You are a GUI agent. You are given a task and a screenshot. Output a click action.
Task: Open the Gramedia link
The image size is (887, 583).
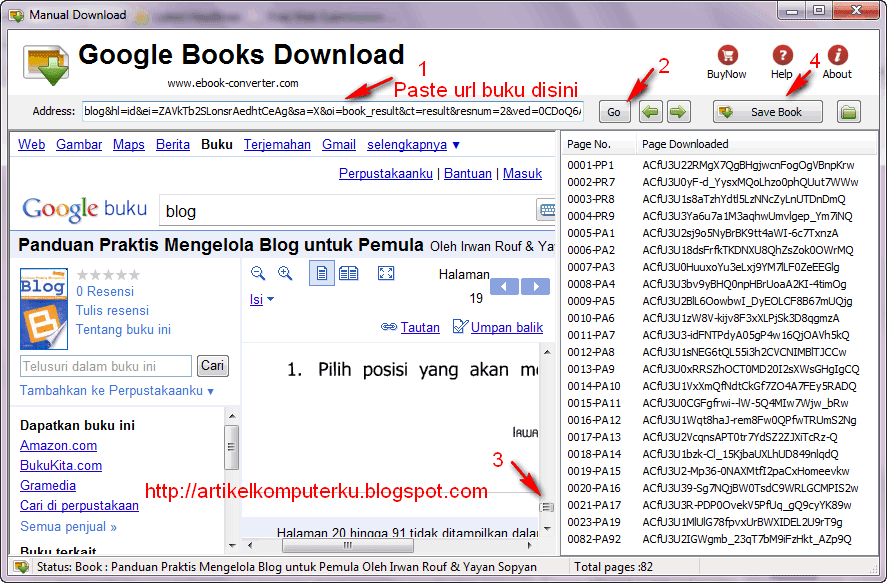[x=48, y=485]
